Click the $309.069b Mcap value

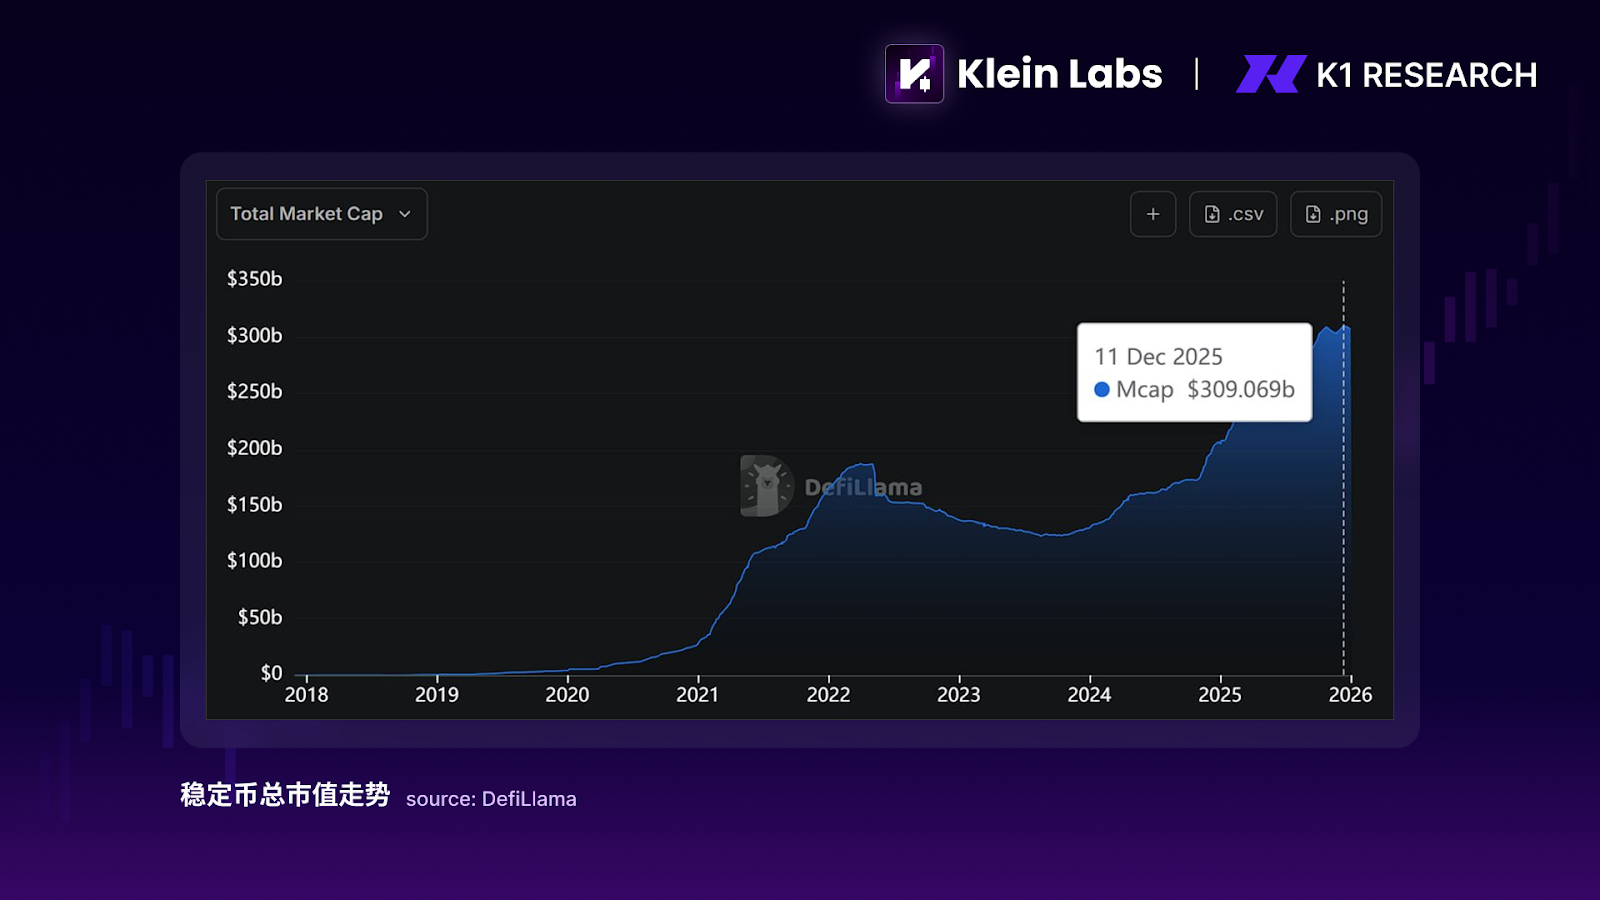tap(1240, 390)
